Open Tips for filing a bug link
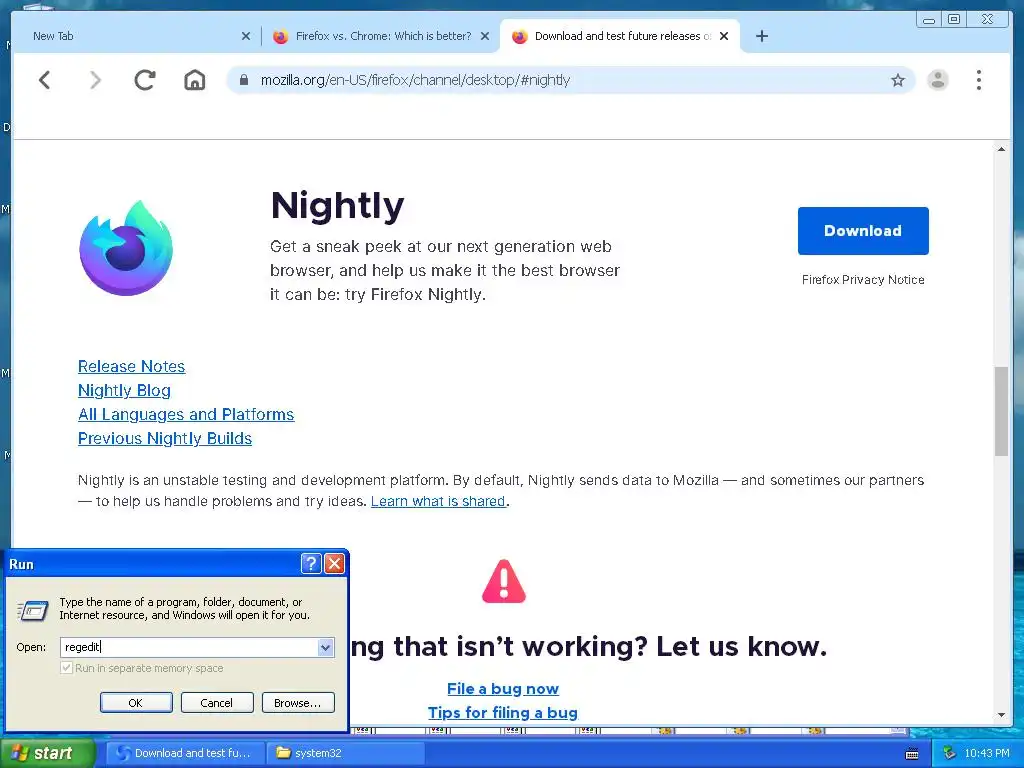 503,712
